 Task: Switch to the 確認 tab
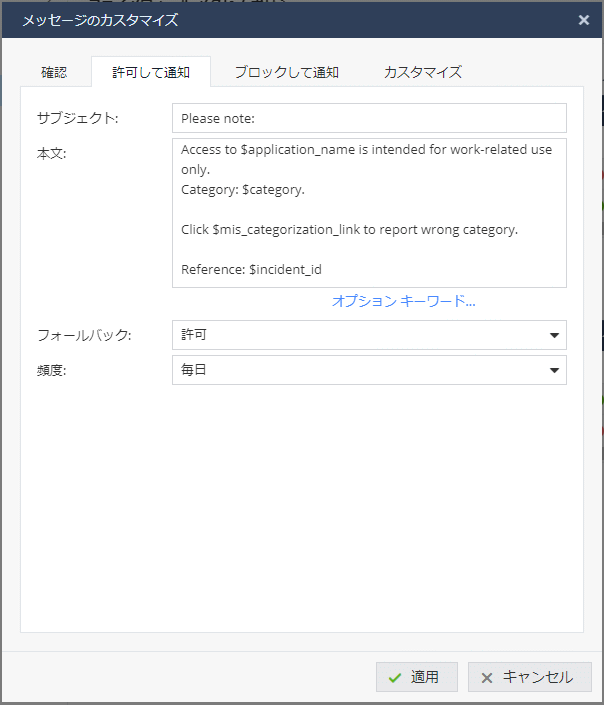[x=54, y=72]
